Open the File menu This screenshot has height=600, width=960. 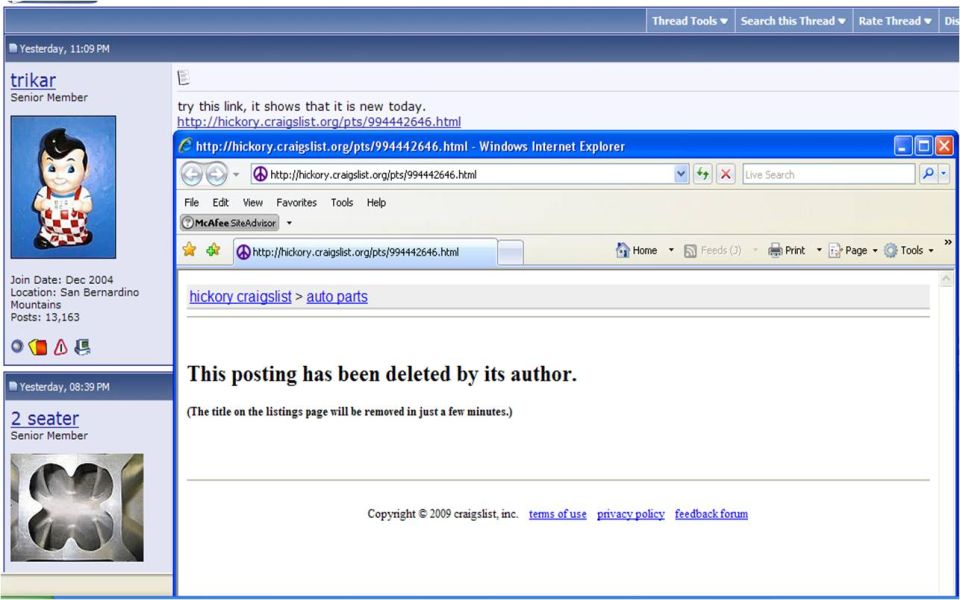[x=192, y=203]
